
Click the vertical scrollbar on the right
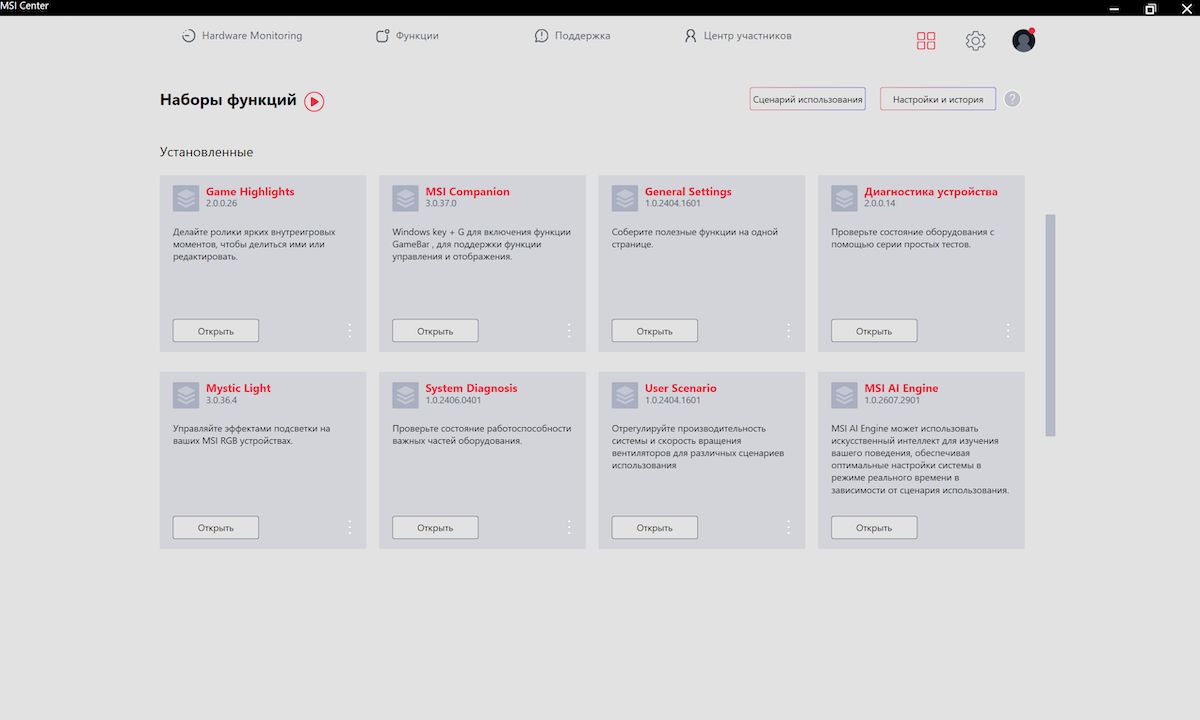click(x=1050, y=324)
